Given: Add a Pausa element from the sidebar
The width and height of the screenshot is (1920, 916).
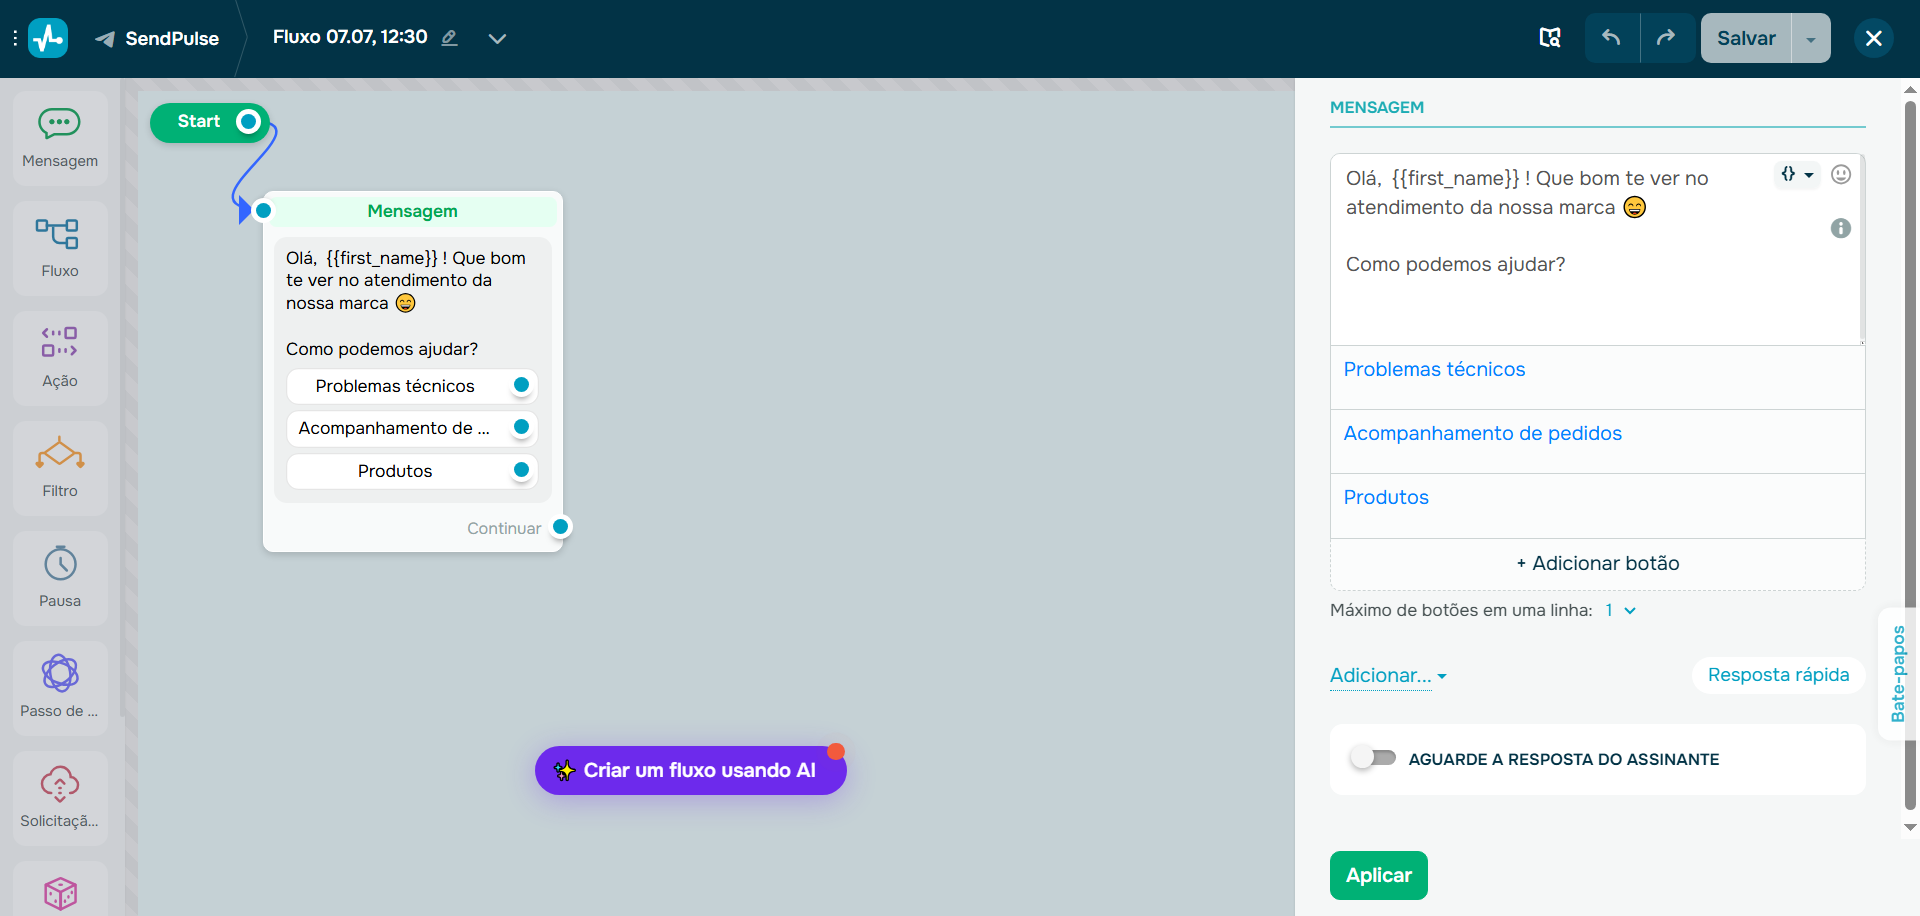Looking at the screenshot, I should pos(60,577).
